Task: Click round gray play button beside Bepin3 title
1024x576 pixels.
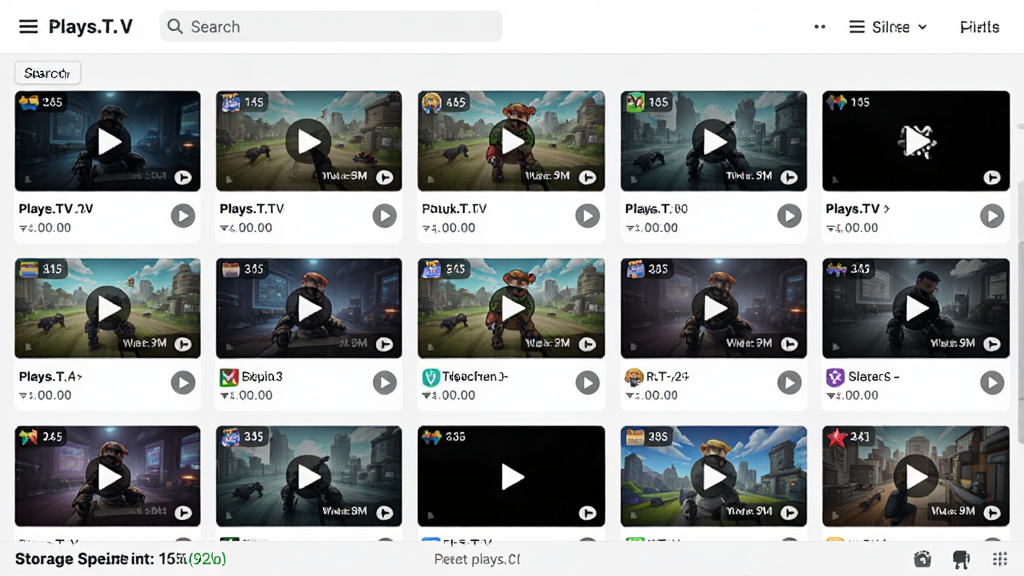Action: click(385, 383)
